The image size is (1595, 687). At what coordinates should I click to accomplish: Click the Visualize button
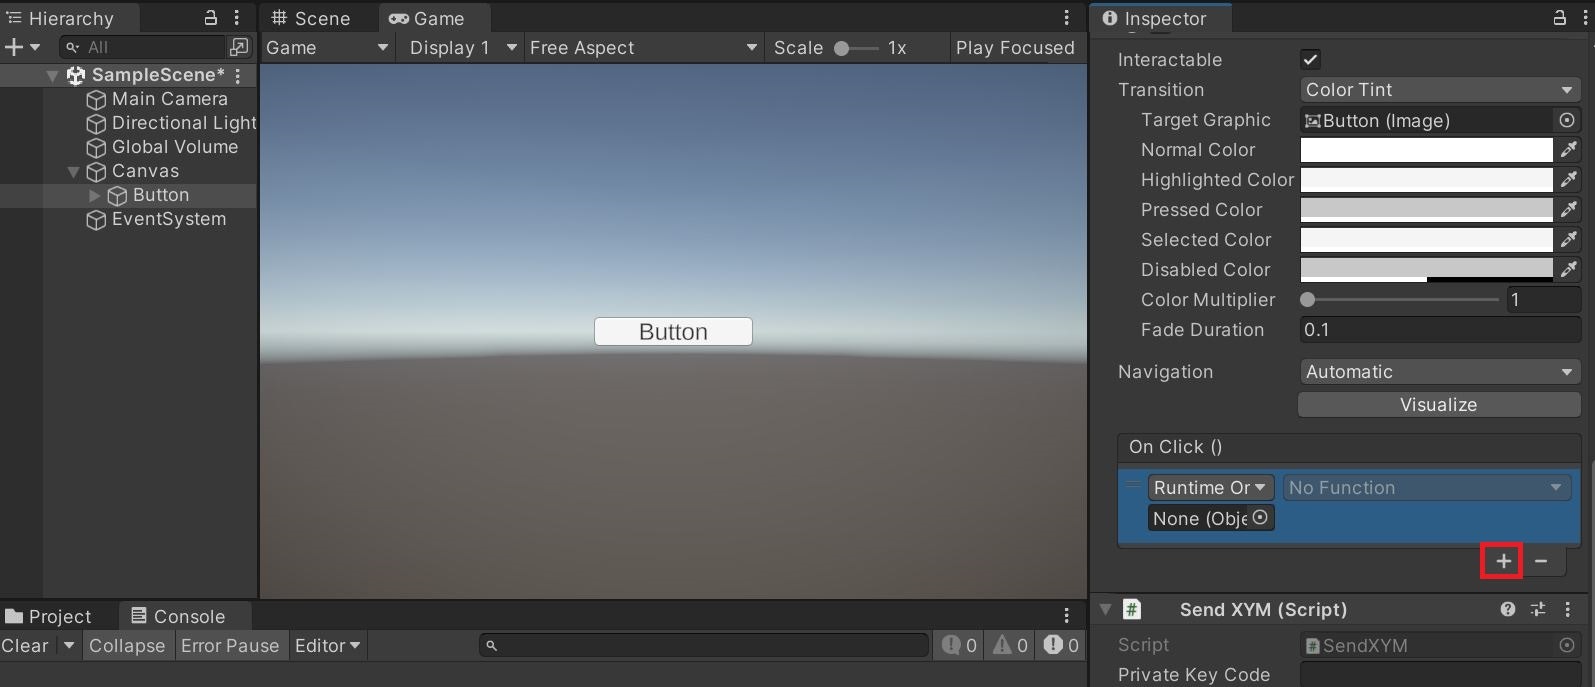click(1439, 405)
